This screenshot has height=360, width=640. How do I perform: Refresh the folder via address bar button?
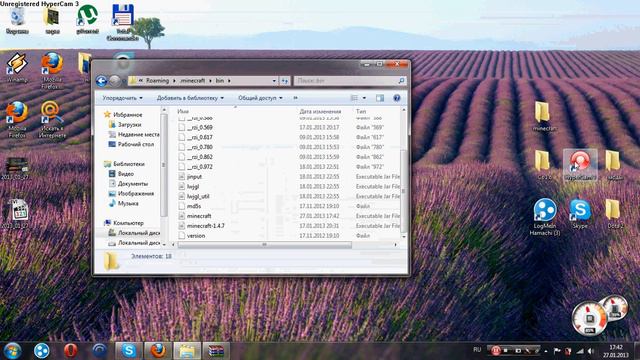coord(284,81)
